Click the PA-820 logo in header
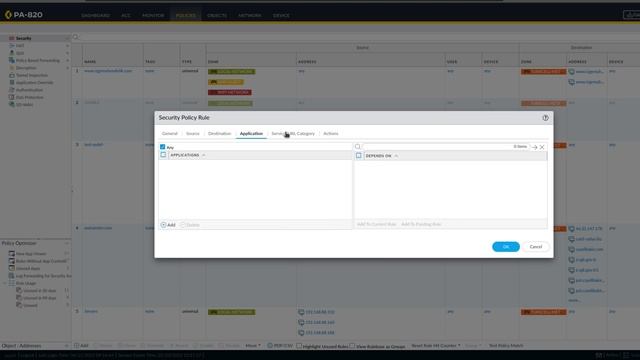Viewport: 640px width, 360px height. 24,15
